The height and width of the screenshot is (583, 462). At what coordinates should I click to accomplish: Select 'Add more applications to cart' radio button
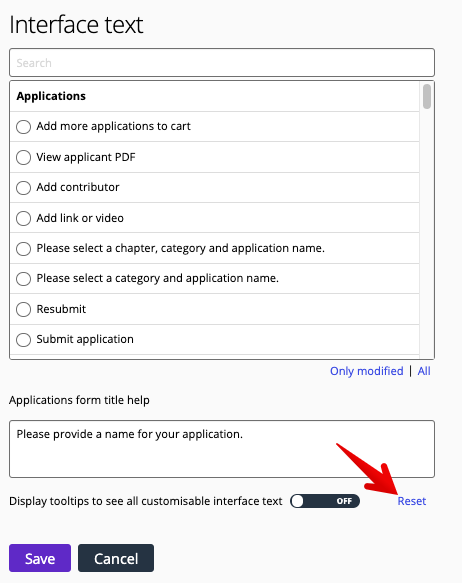[23, 127]
